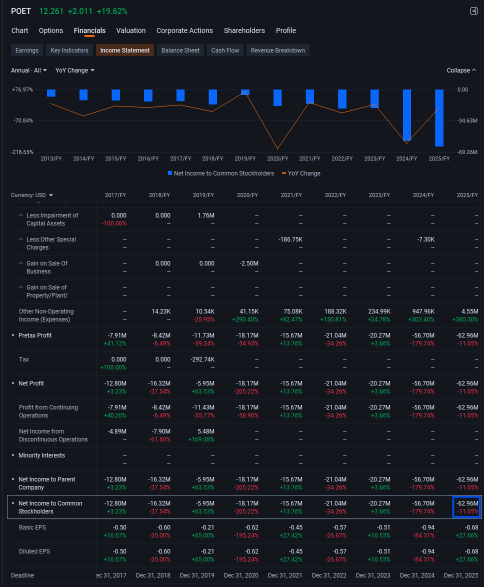This screenshot has height=587, width=484.
Task: Select the Key Indicators sub-tab
Action: click(x=69, y=51)
